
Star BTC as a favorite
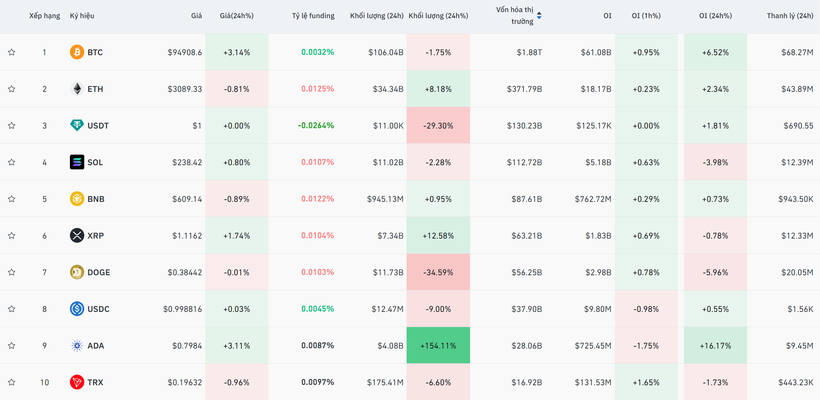(12, 52)
